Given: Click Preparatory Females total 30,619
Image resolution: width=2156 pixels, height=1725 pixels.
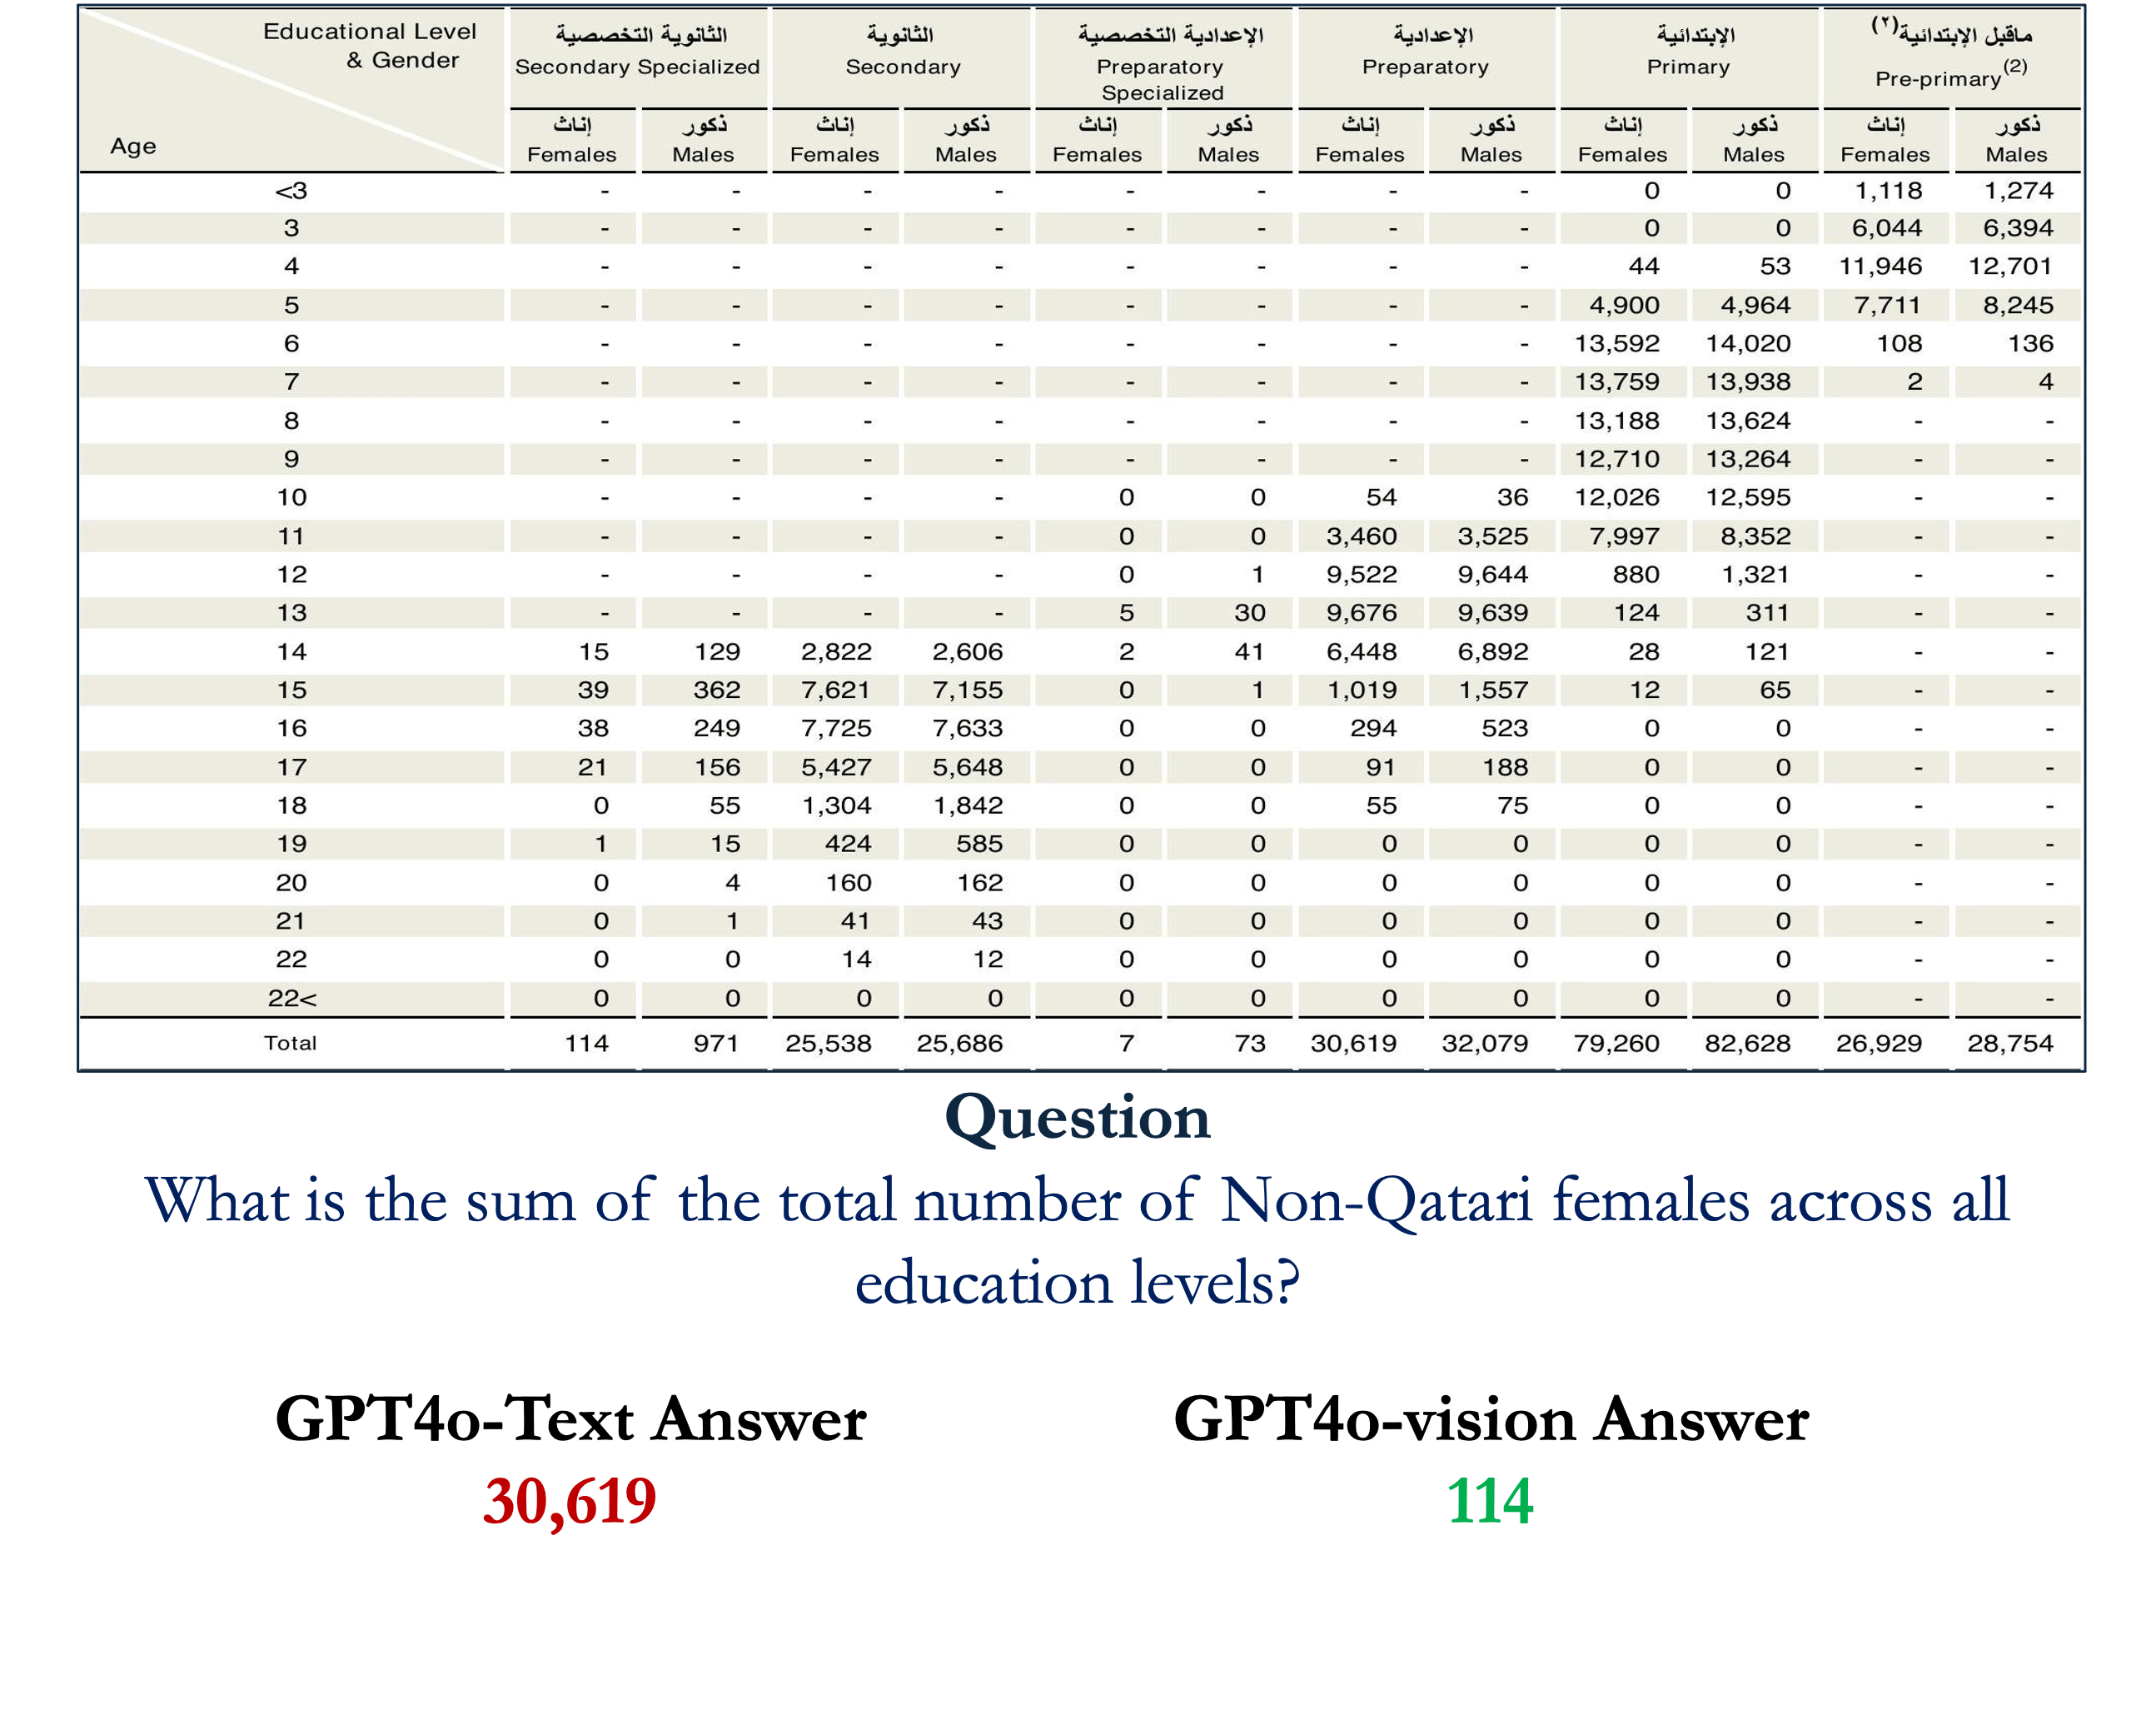Looking at the screenshot, I should click(x=1353, y=1043).
